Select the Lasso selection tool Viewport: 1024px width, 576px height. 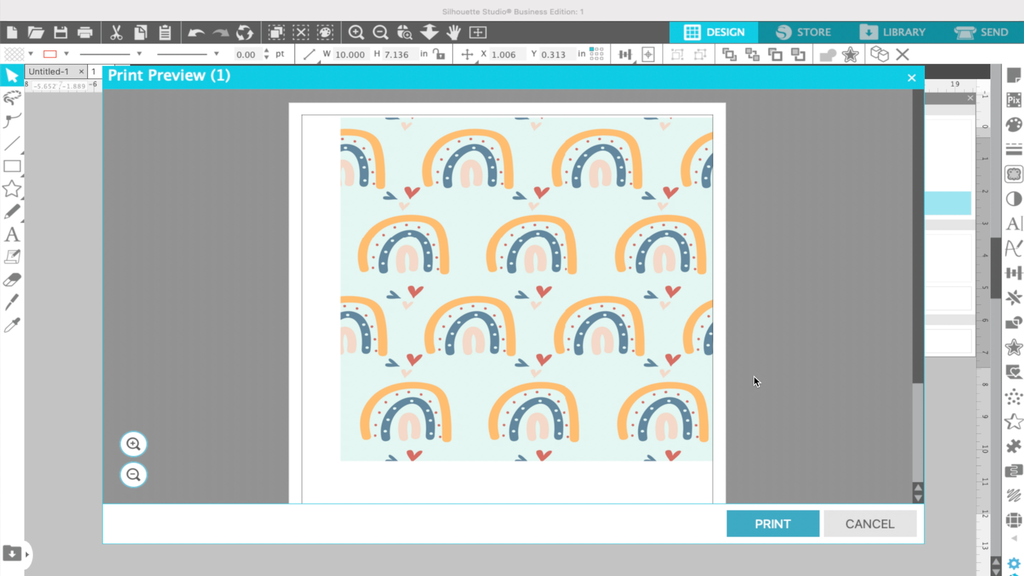tap(12, 96)
